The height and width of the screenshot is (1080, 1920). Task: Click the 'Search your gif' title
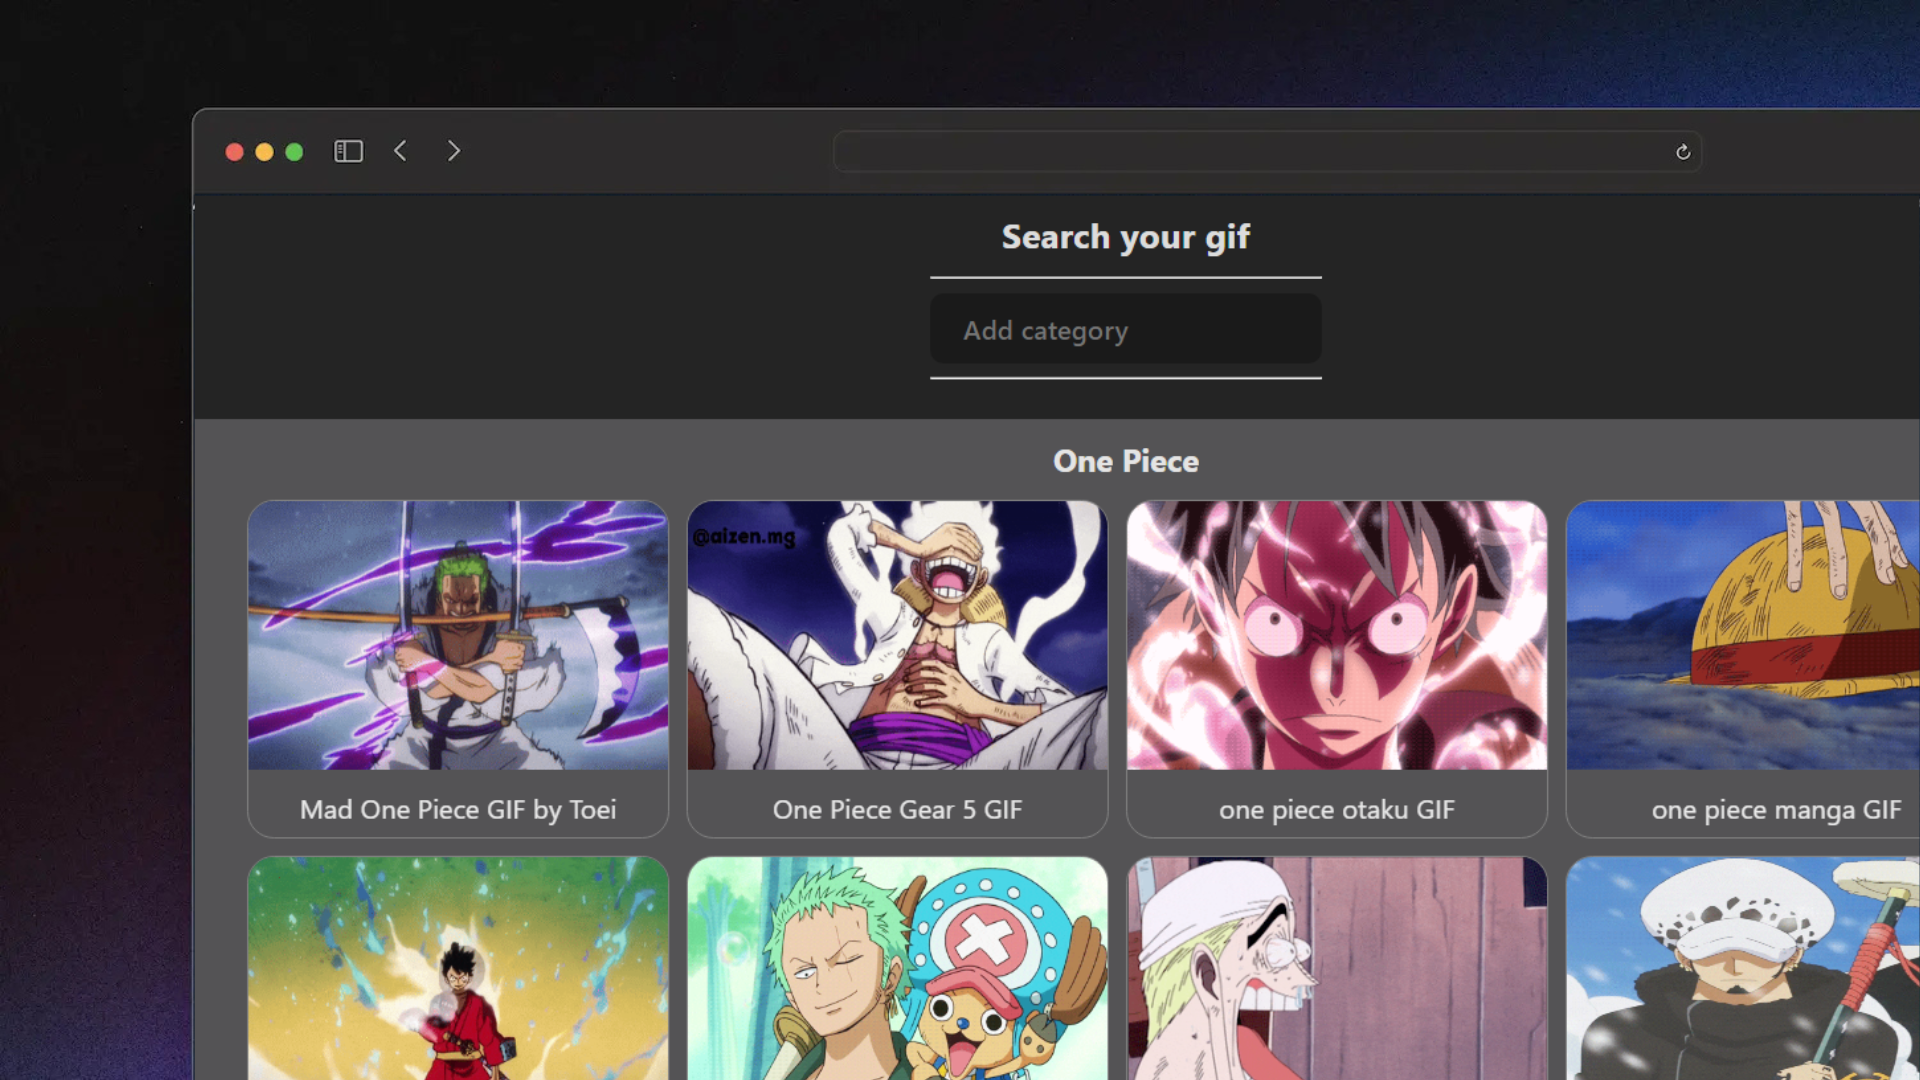click(x=1125, y=237)
